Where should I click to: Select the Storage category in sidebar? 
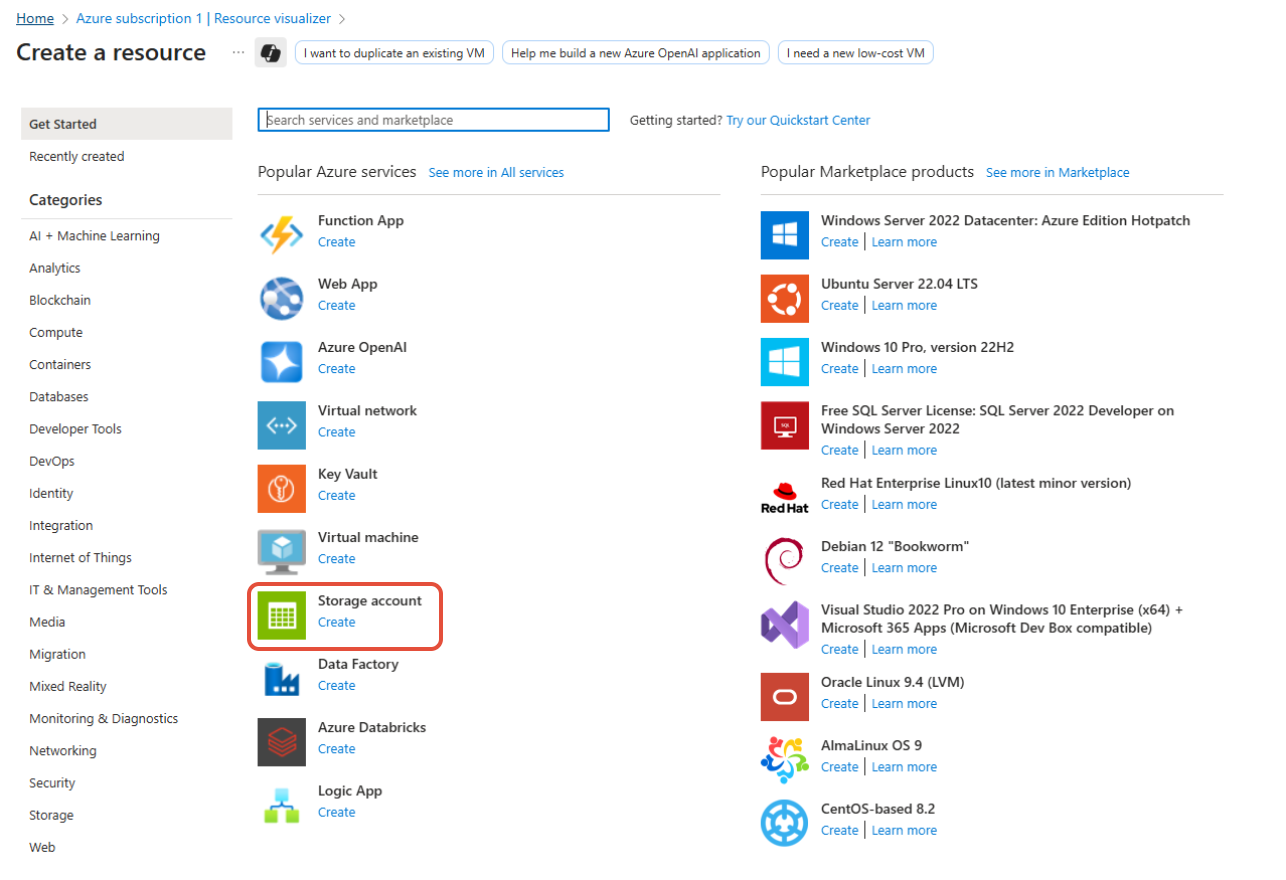coord(51,815)
